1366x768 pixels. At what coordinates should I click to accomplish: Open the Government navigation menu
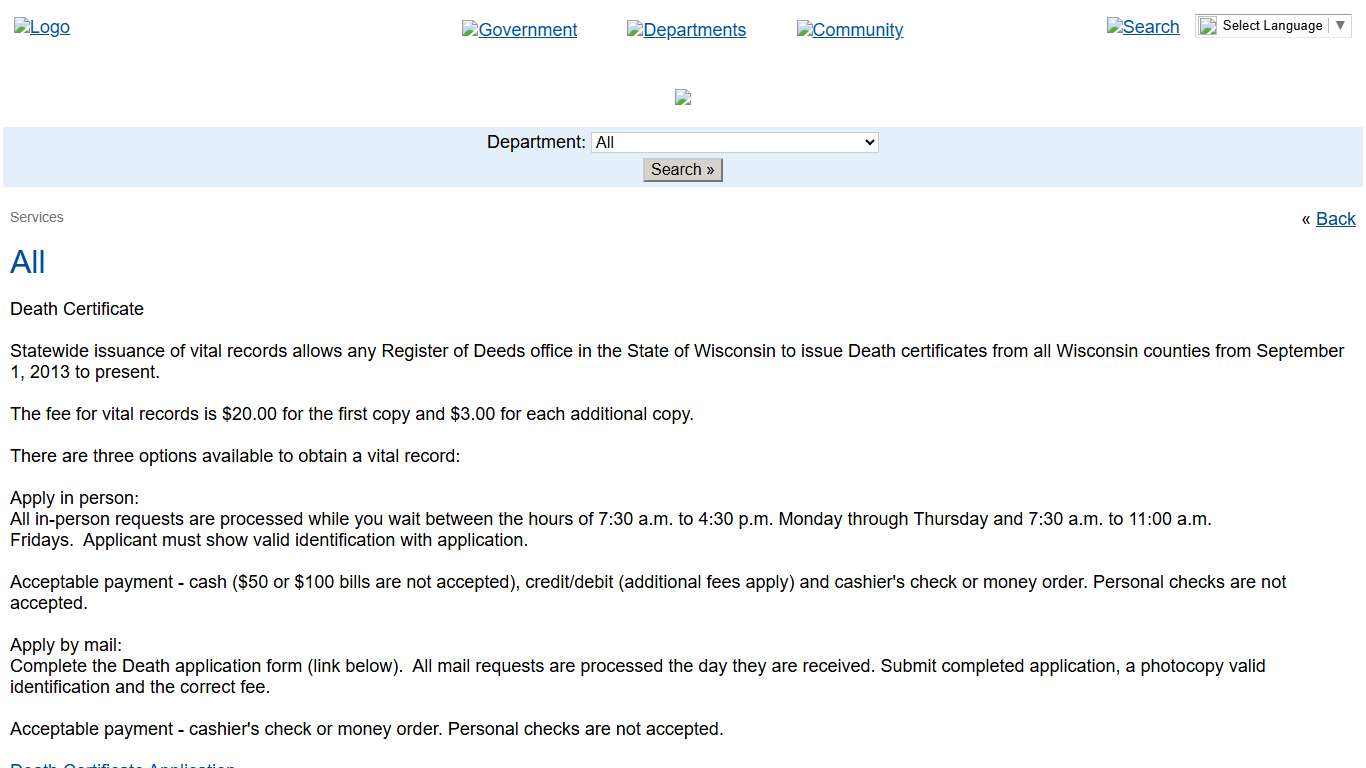tap(519, 30)
